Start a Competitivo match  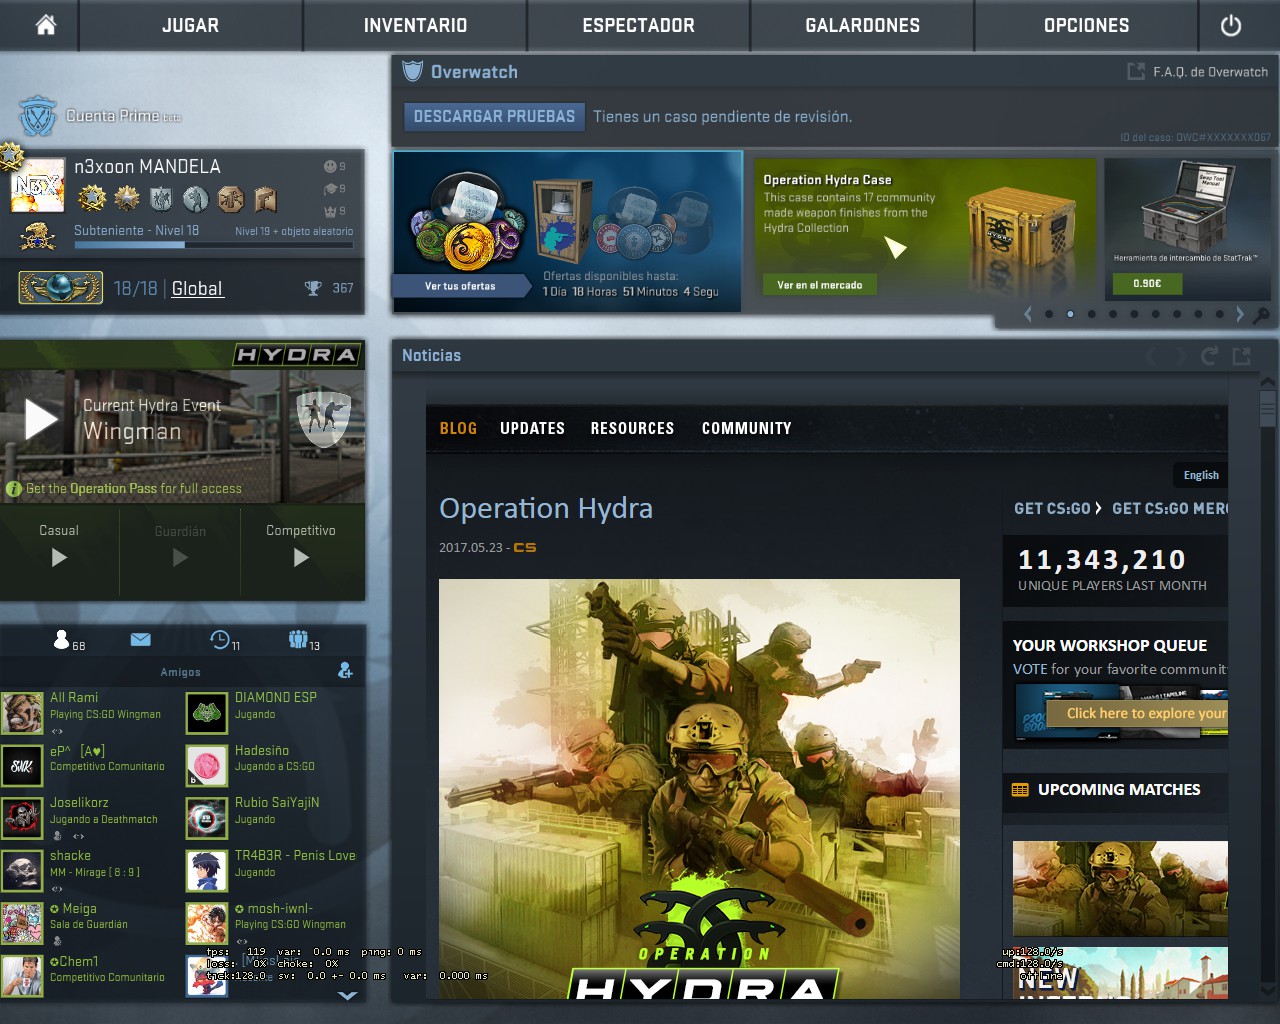[301, 557]
